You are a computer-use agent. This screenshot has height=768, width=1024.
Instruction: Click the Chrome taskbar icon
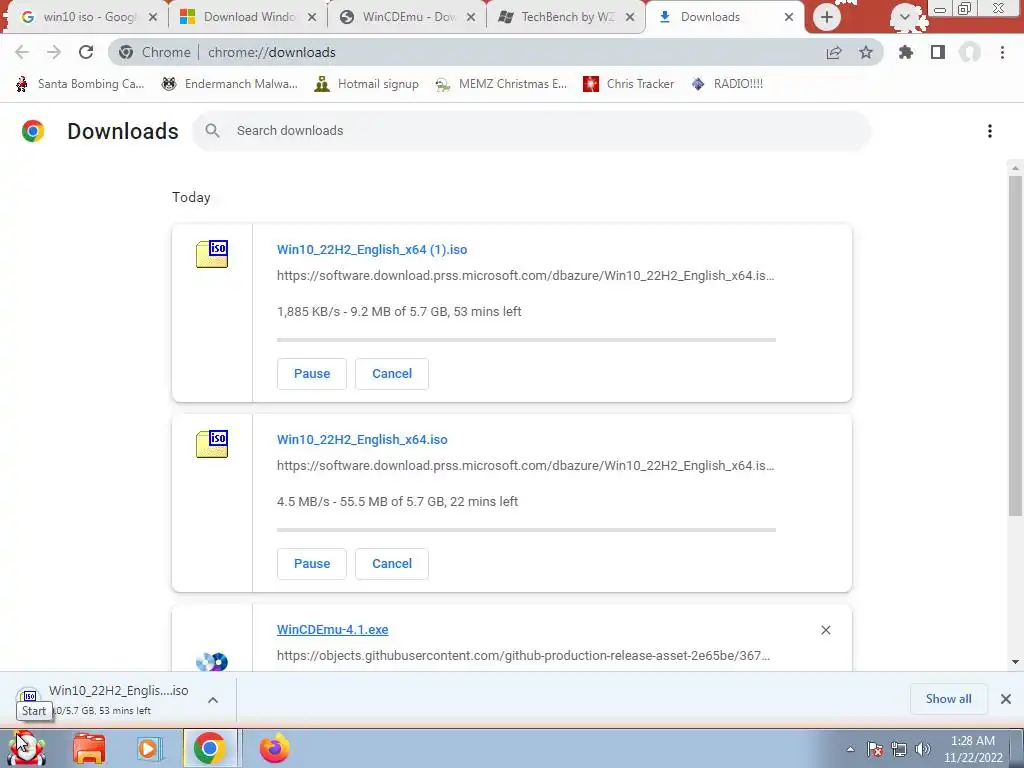tap(210, 748)
